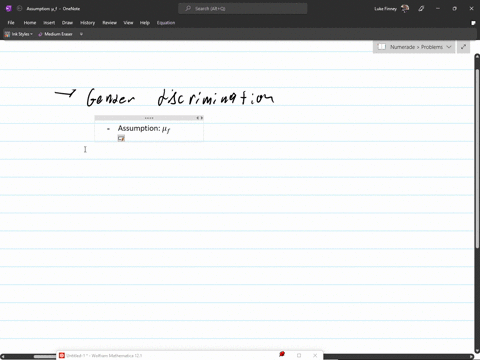The height and width of the screenshot is (360, 480).
Task: Click the scroll down arrow of the page
Action: coord(477,351)
